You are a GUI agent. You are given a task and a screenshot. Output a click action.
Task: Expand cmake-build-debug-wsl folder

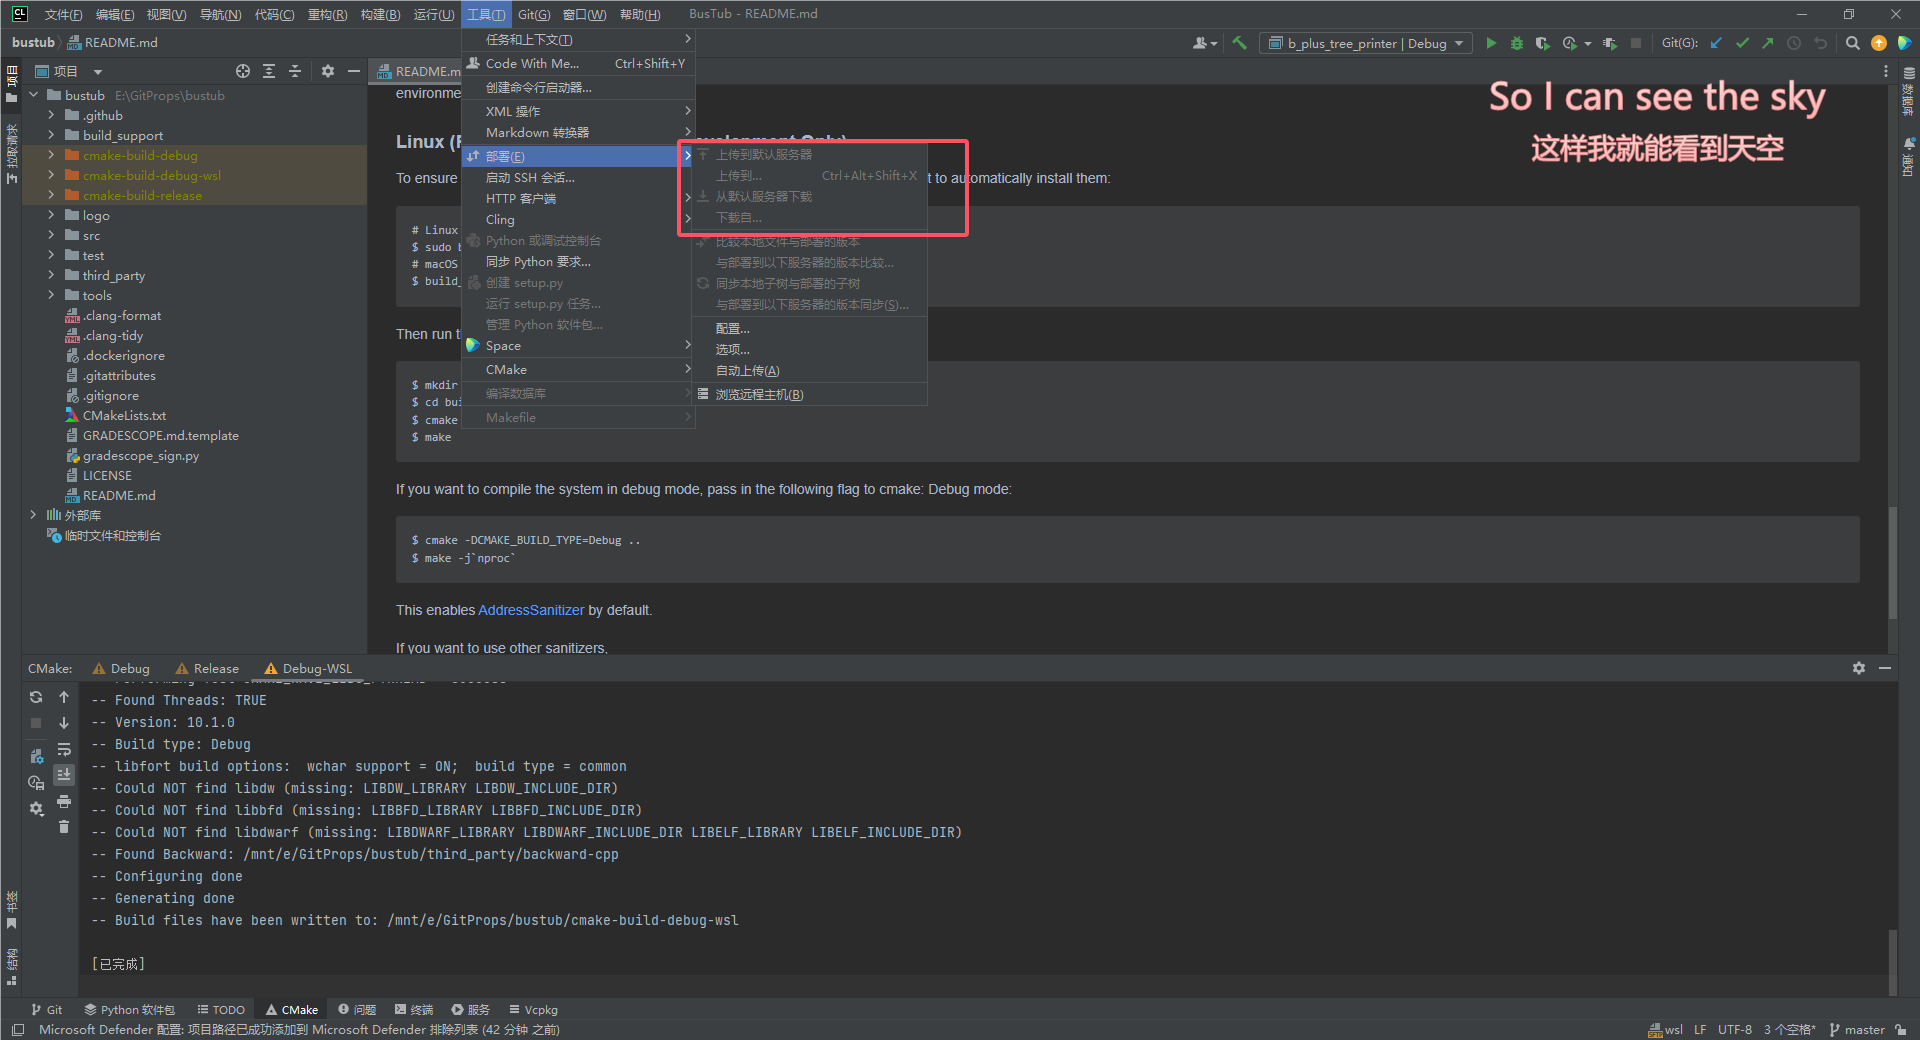pyautogui.click(x=51, y=175)
